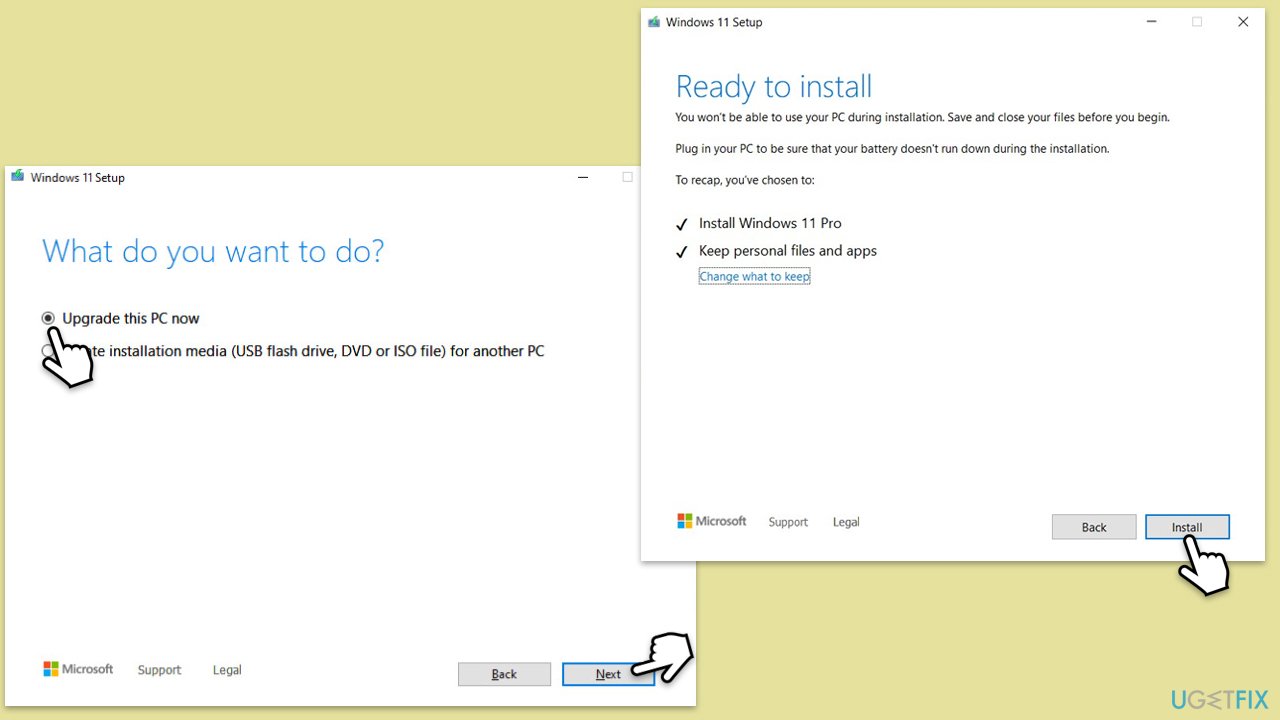
Task: Click the To recap, you've chosen to text
Action: [x=745, y=181]
